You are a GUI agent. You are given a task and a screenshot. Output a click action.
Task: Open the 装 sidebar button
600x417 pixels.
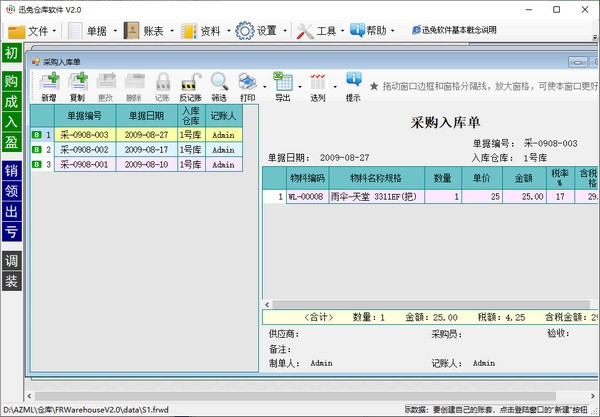(11, 281)
